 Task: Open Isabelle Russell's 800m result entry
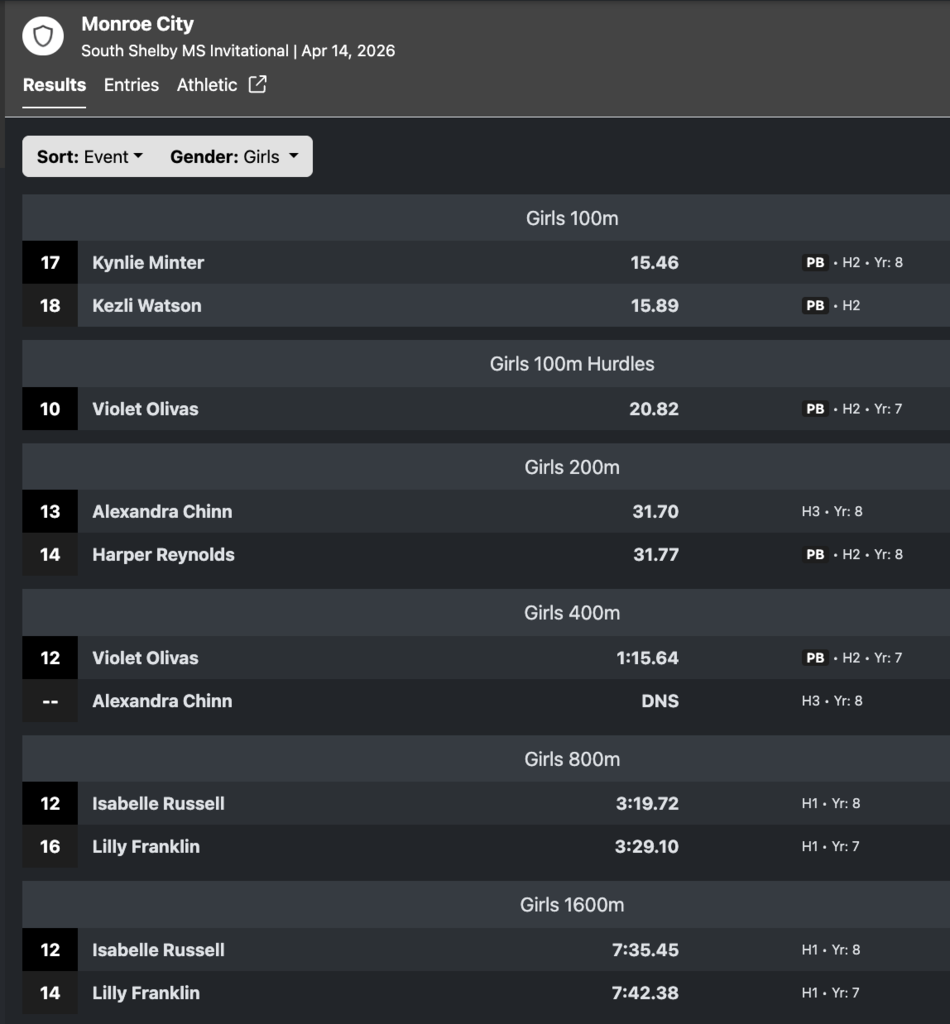click(158, 804)
